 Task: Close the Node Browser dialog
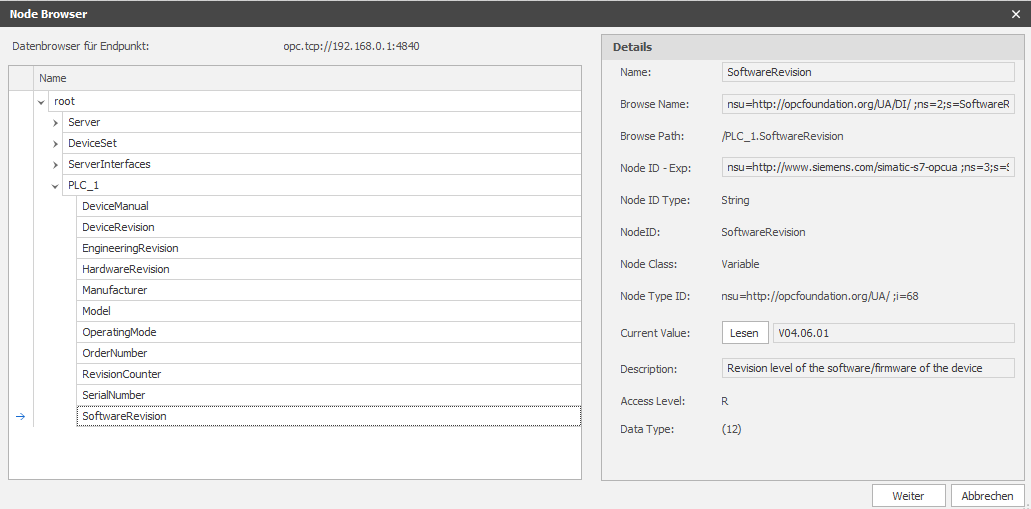(1016, 14)
